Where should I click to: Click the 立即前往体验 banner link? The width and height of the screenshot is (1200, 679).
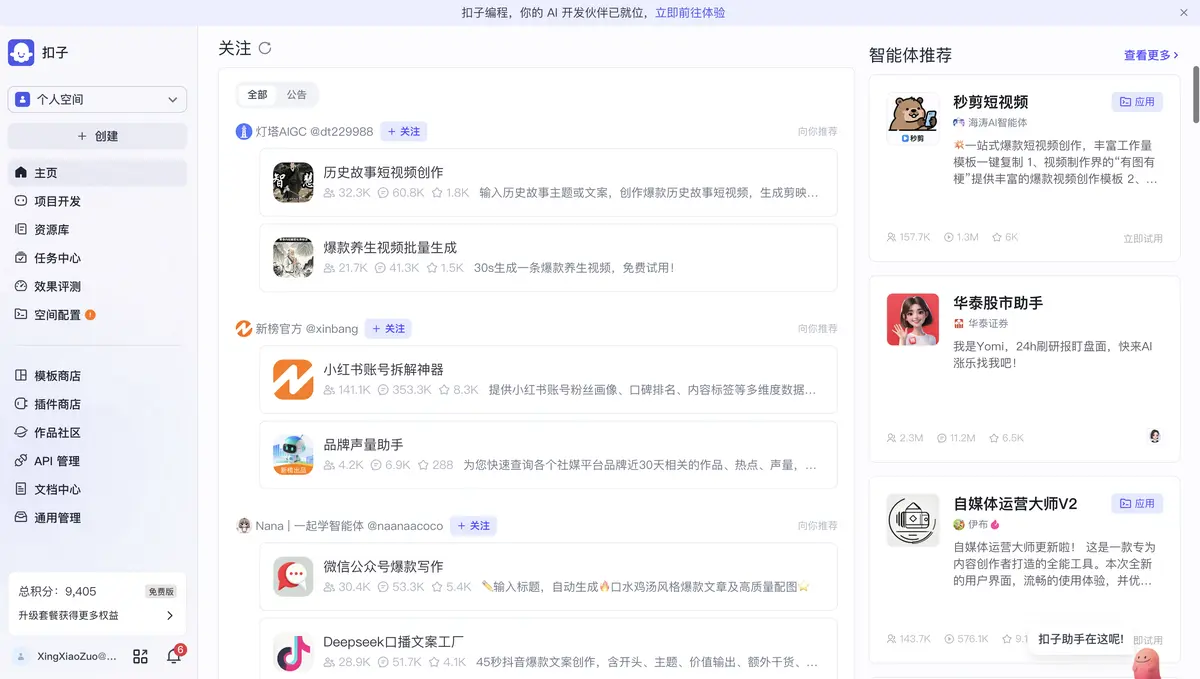[690, 13]
